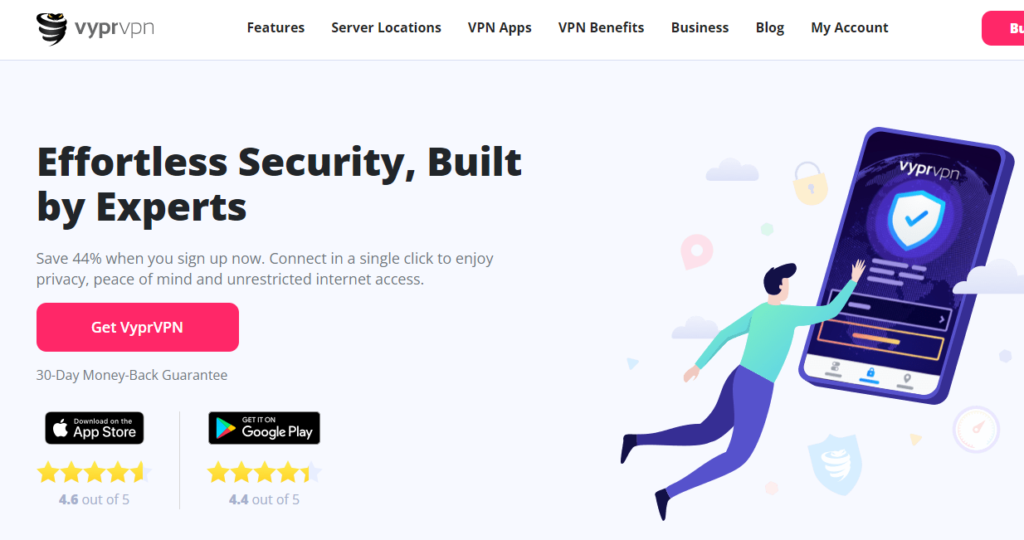Click the location pin icon on phone
This screenshot has width=1024, height=540.
tap(906, 379)
